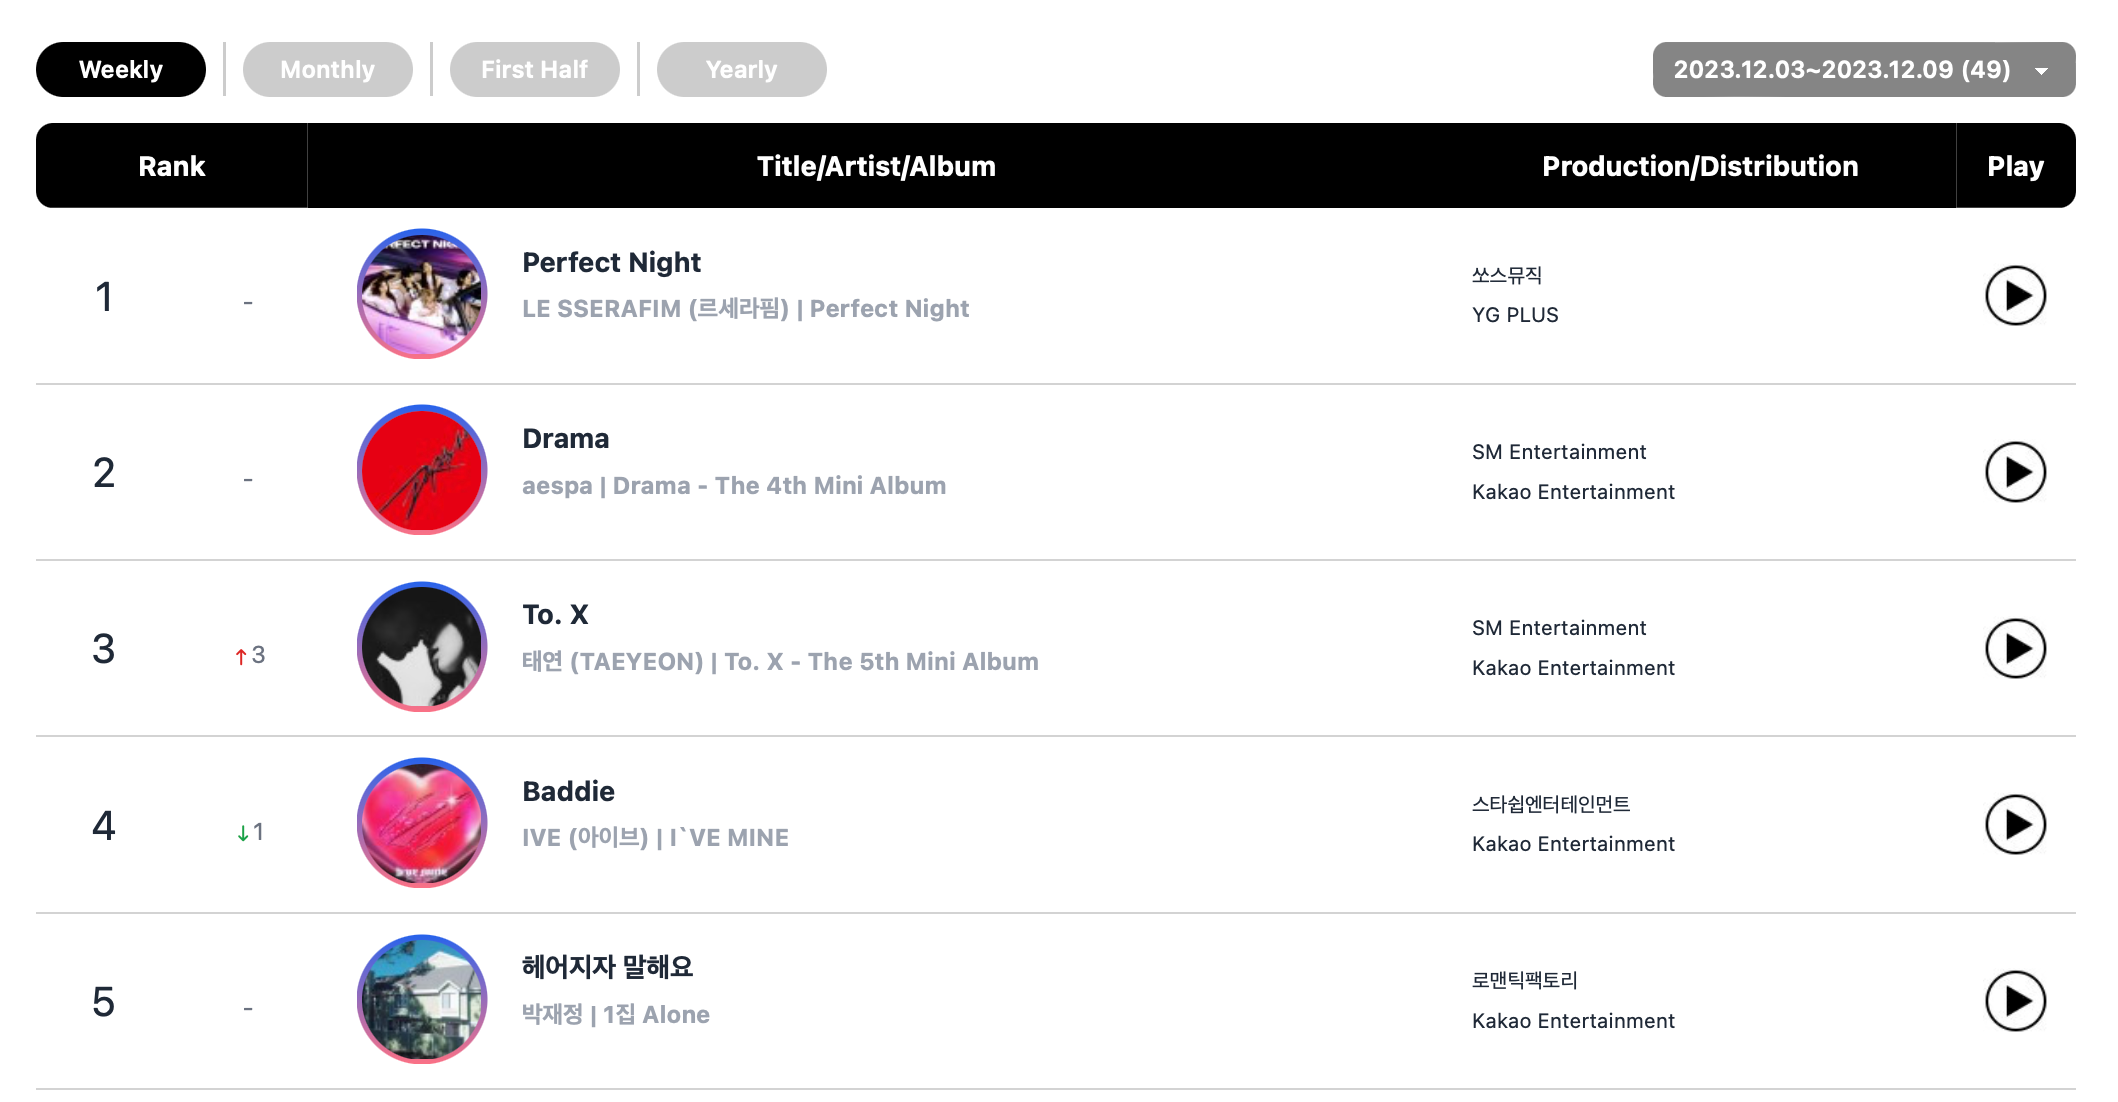Open Perfect Night album cover thumbnail
The height and width of the screenshot is (1102, 2118).
422,294
